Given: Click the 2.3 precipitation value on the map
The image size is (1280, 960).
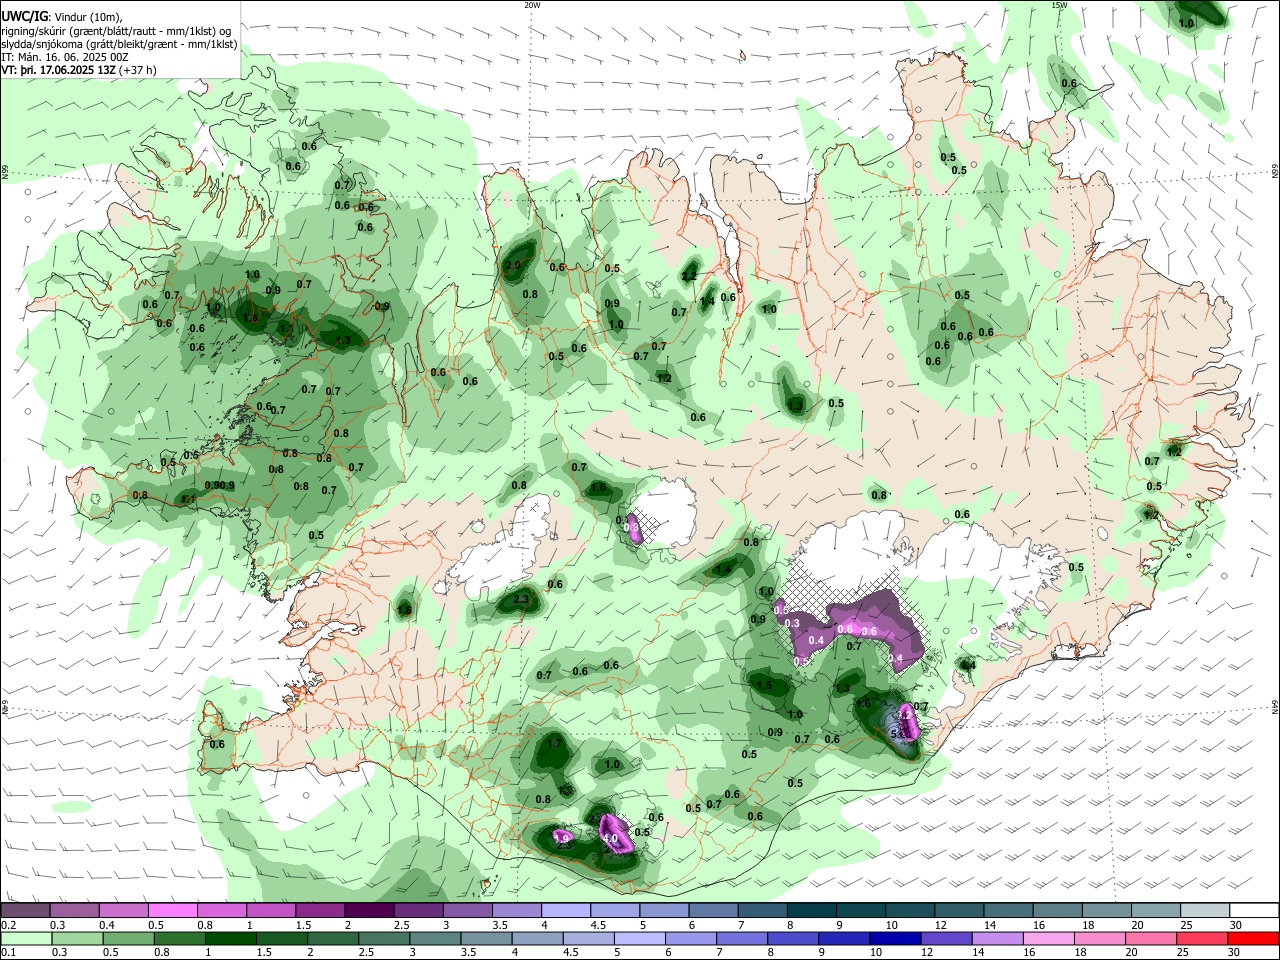Looking at the screenshot, I should point(521,600).
